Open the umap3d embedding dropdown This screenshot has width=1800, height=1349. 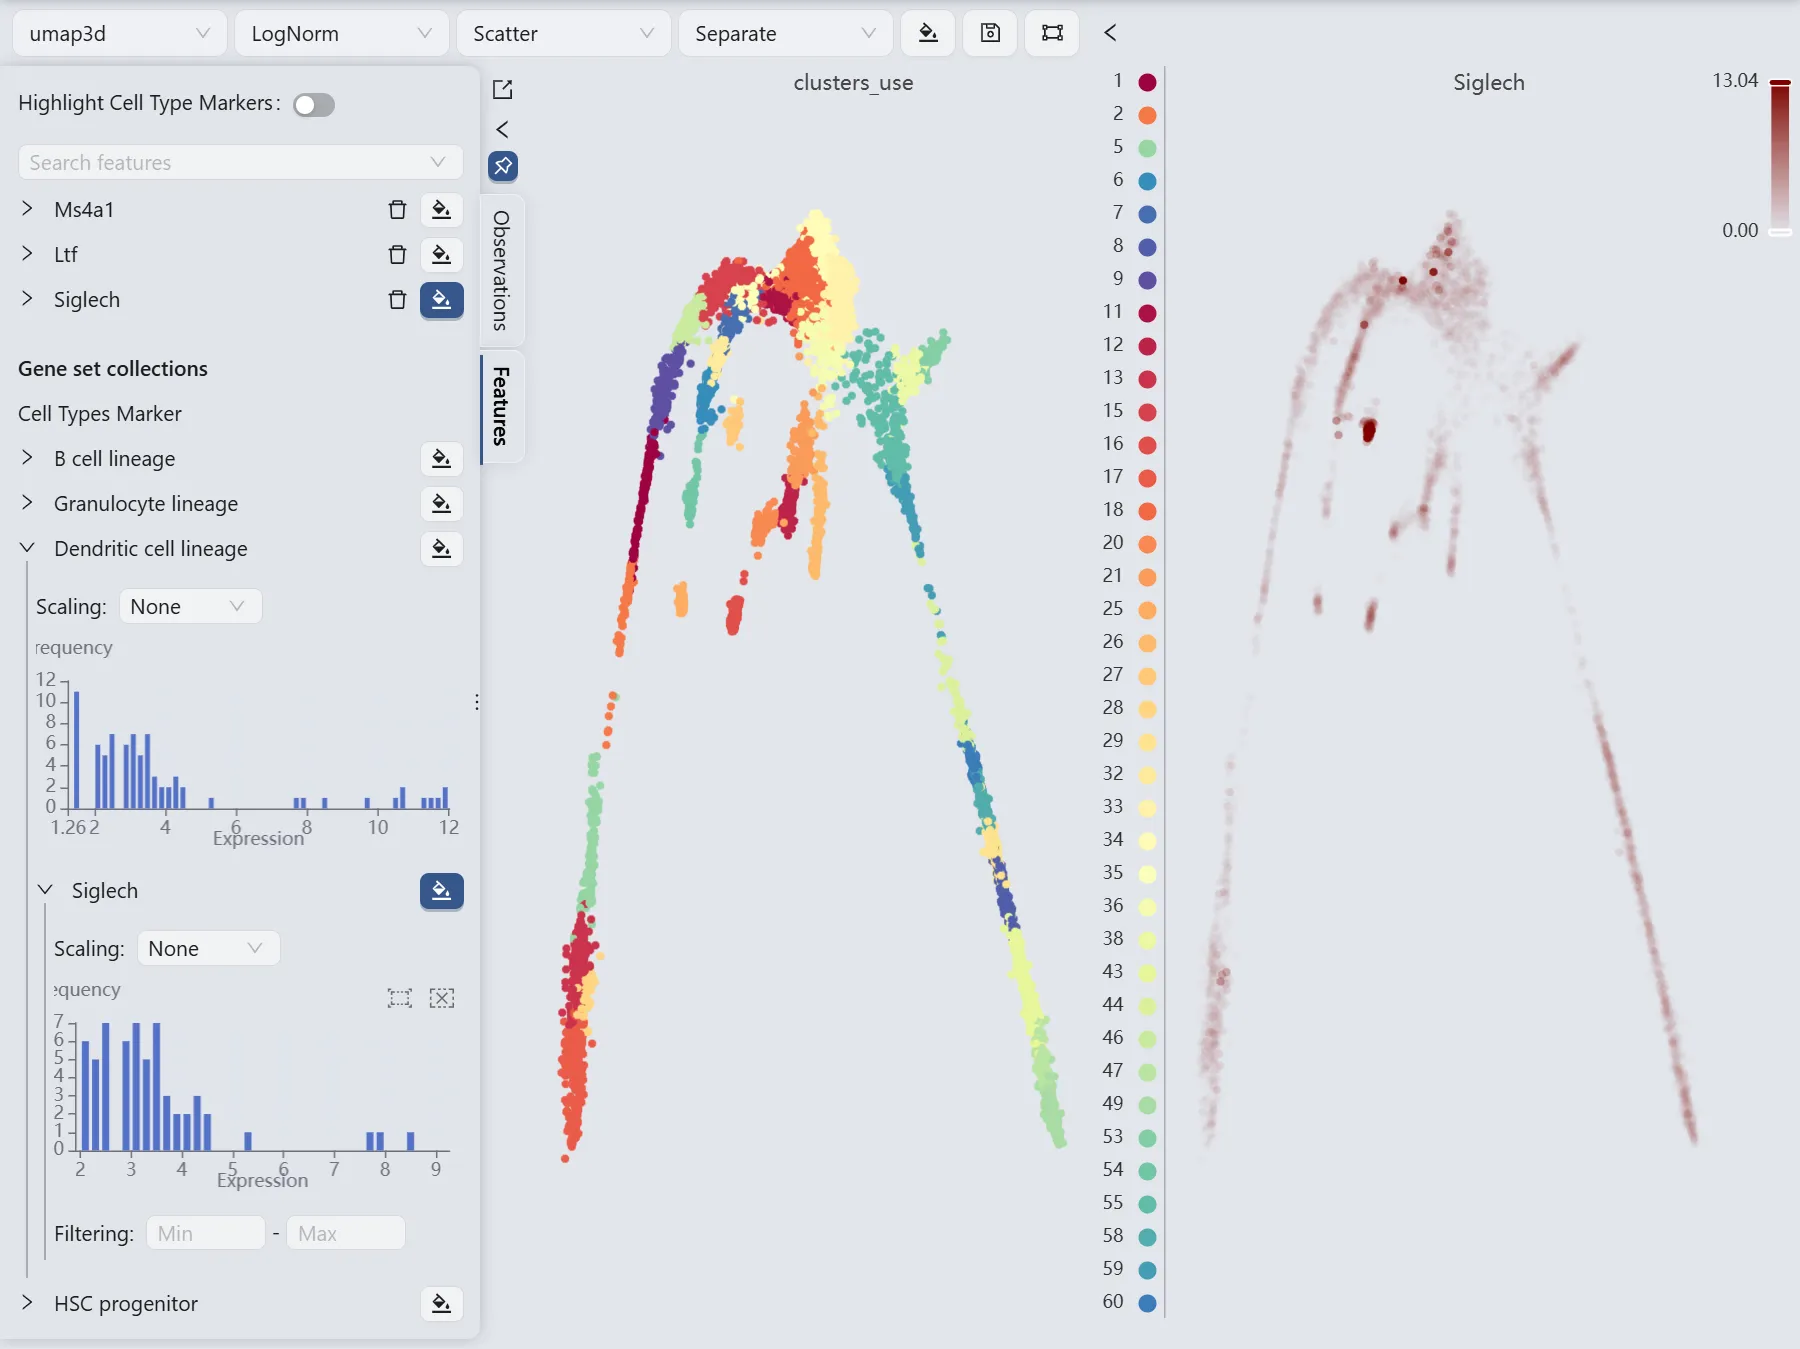pos(119,34)
